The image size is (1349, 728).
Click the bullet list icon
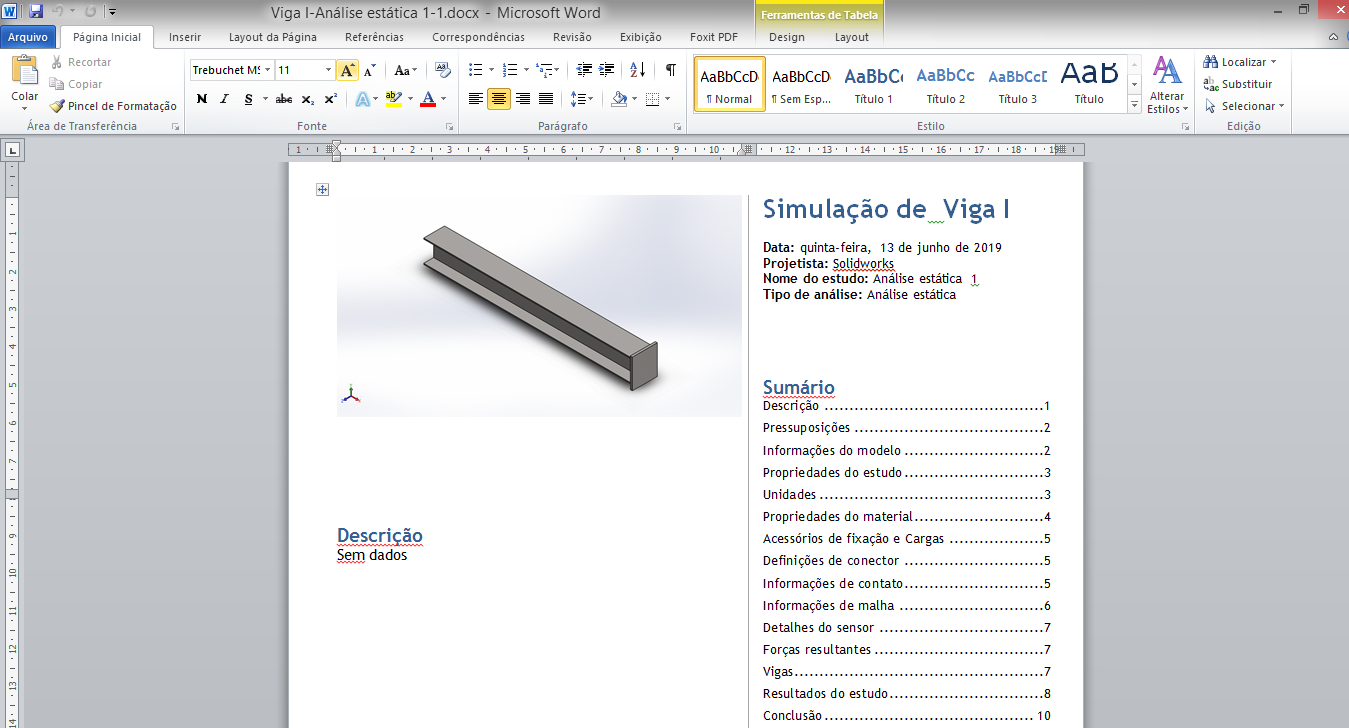(x=475, y=70)
